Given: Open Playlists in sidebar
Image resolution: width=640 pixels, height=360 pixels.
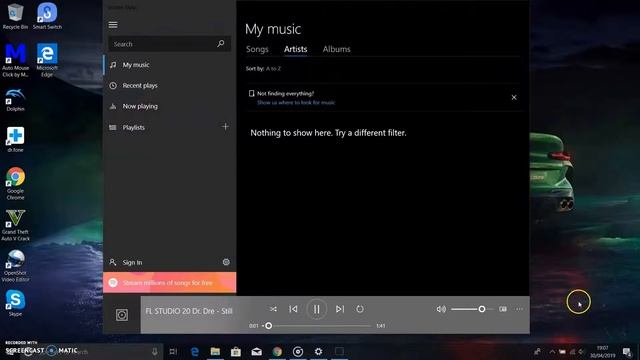Looking at the screenshot, I should click(x=161, y=127).
